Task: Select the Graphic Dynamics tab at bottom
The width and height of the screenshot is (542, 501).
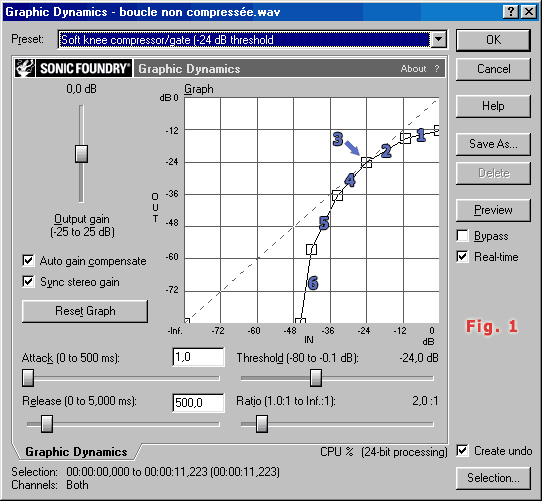Action: pyautogui.click(x=76, y=452)
